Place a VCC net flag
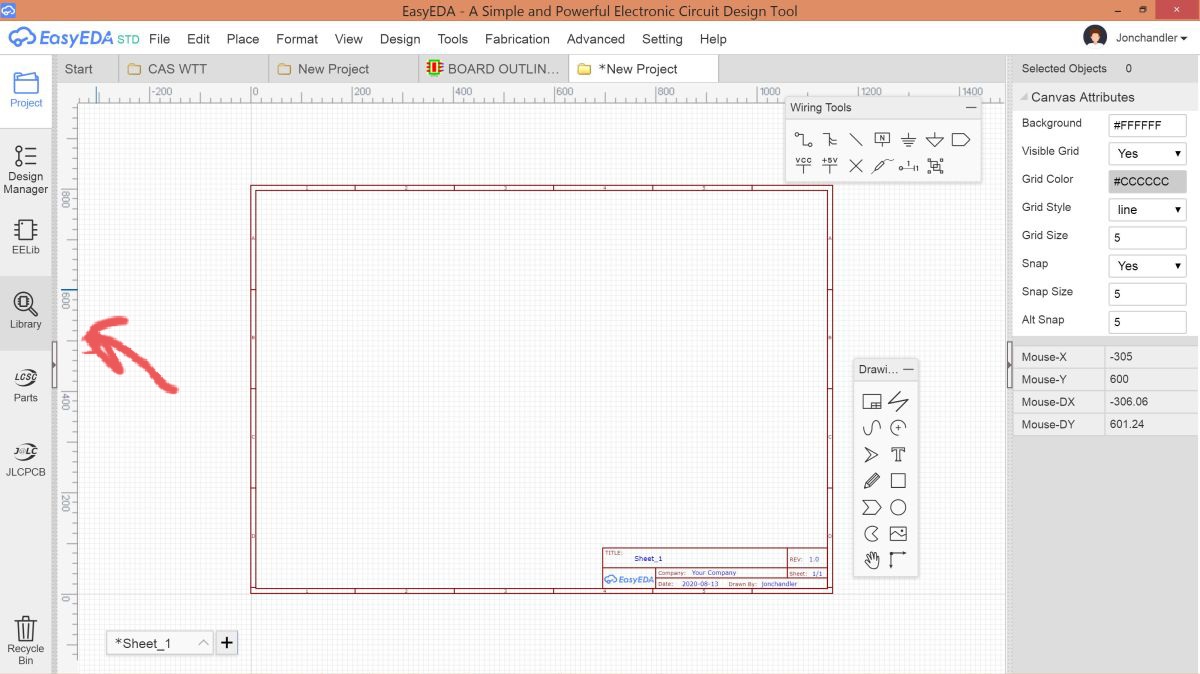The width and height of the screenshot is (1200, 674). 803,166
